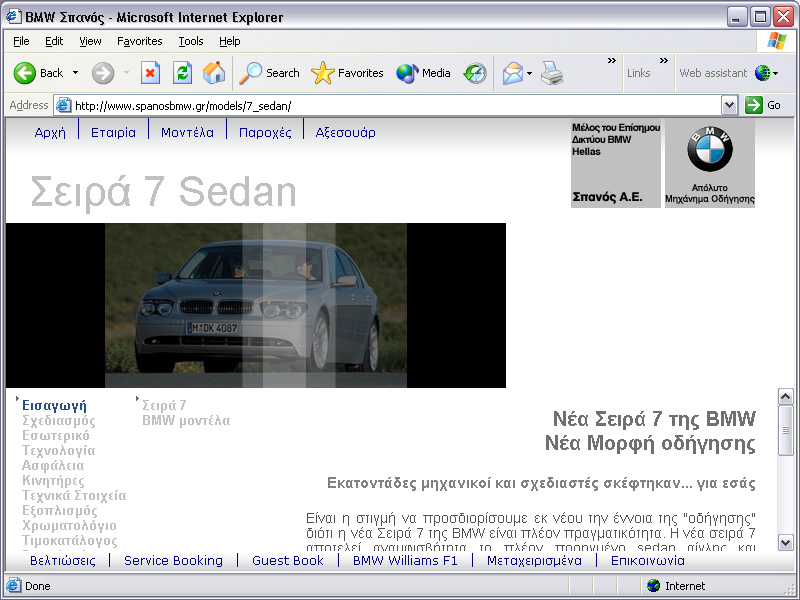The width and height of the screenshot is (800, 600).
Task: Open the Back history dropdown arrow
Action: (76, 73)
